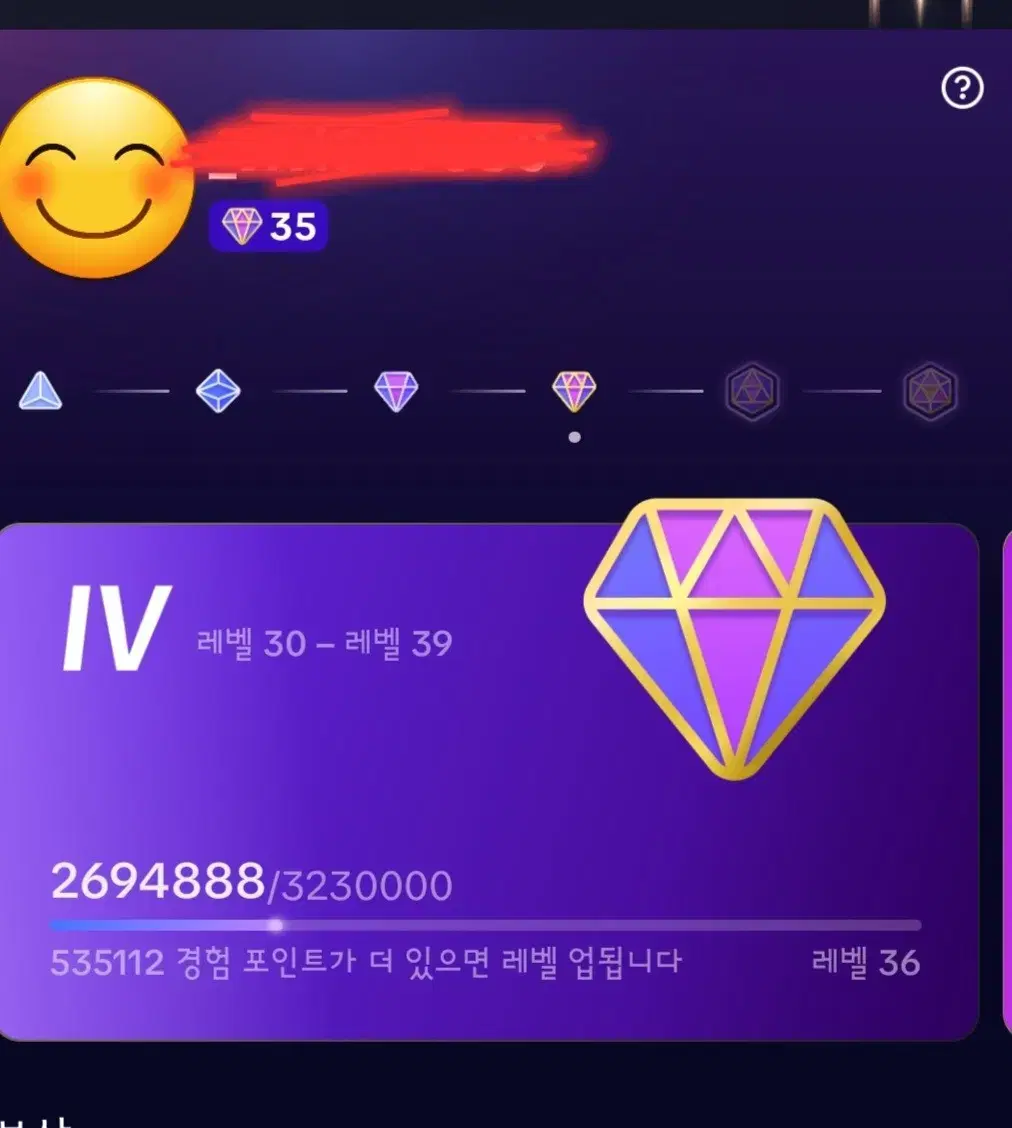
Task: Select the locked tier V hexagon icon
Action: click(752, 391)
